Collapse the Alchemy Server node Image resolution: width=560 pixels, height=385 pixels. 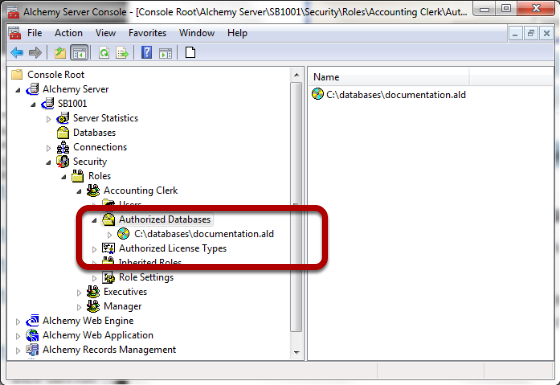tap(18, 90)
